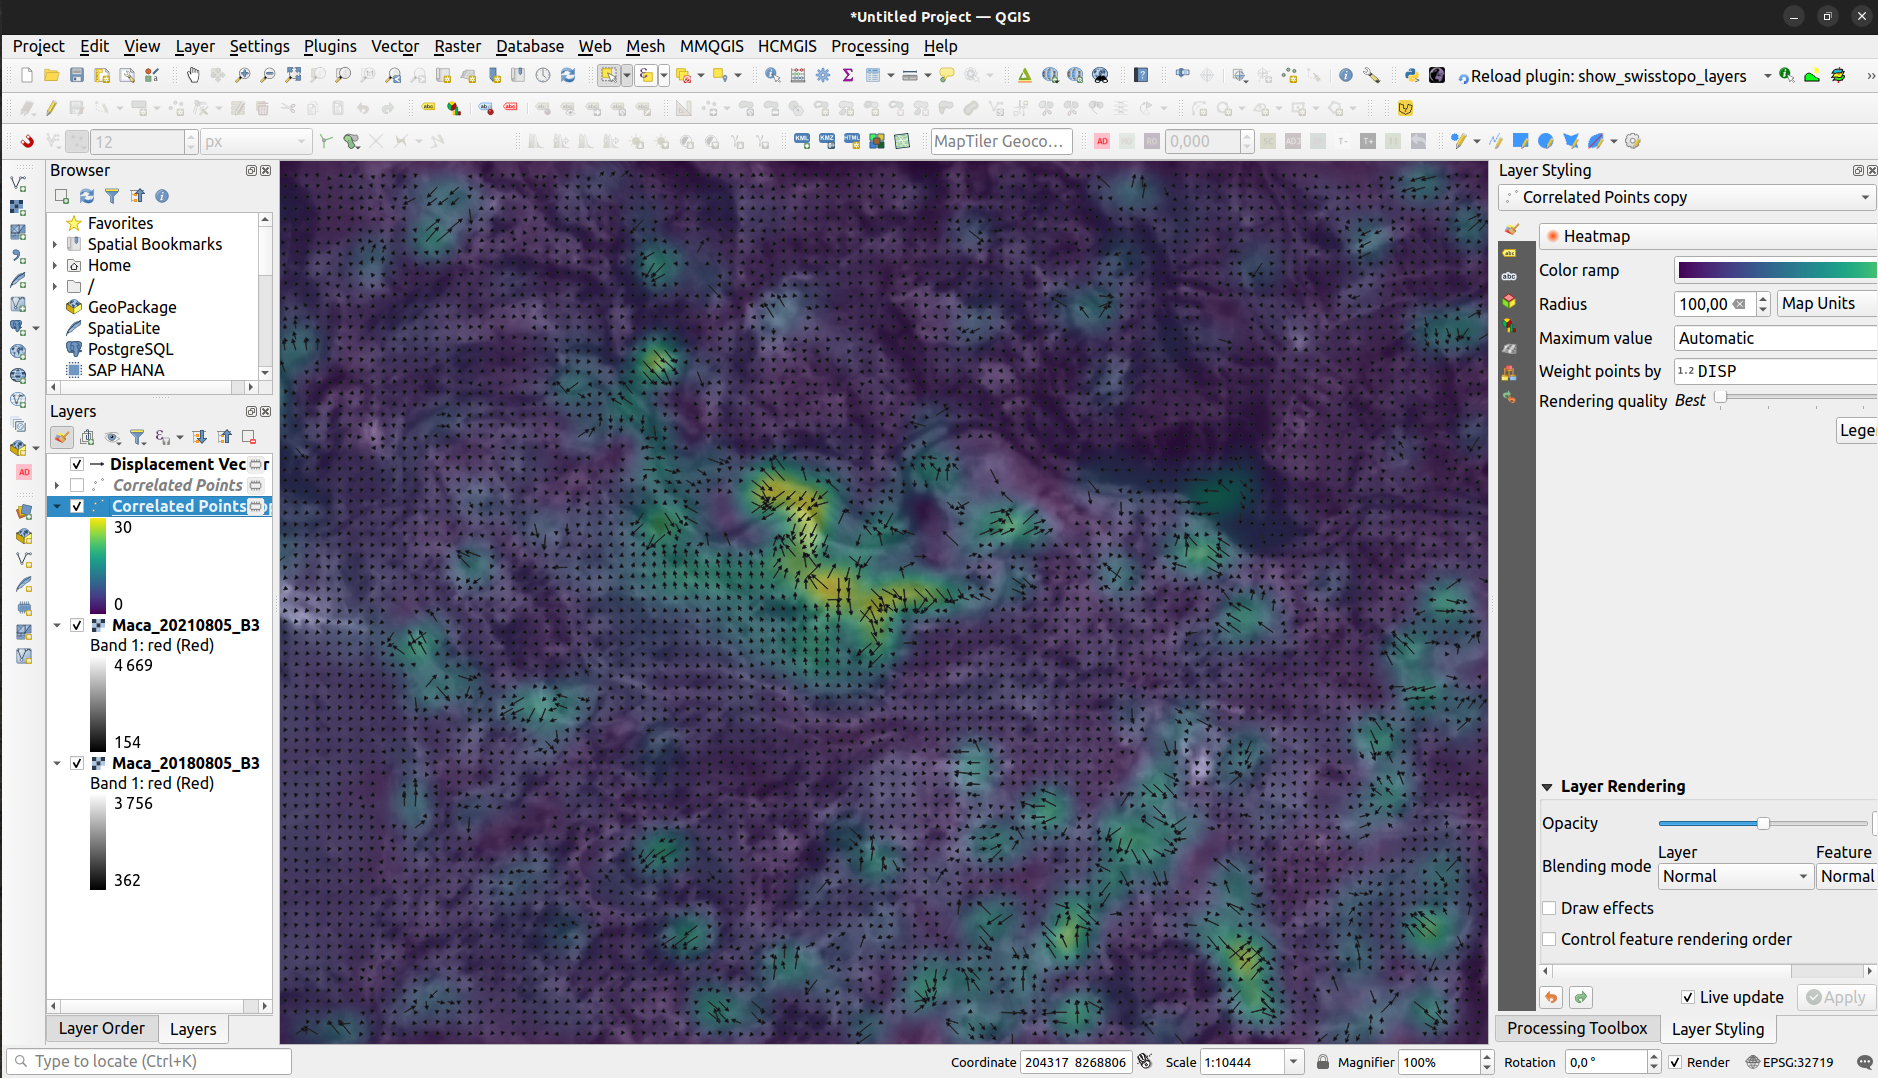Switch to the Processing Toolbox tab

pyautogui.click(x=1576, y=1028)
